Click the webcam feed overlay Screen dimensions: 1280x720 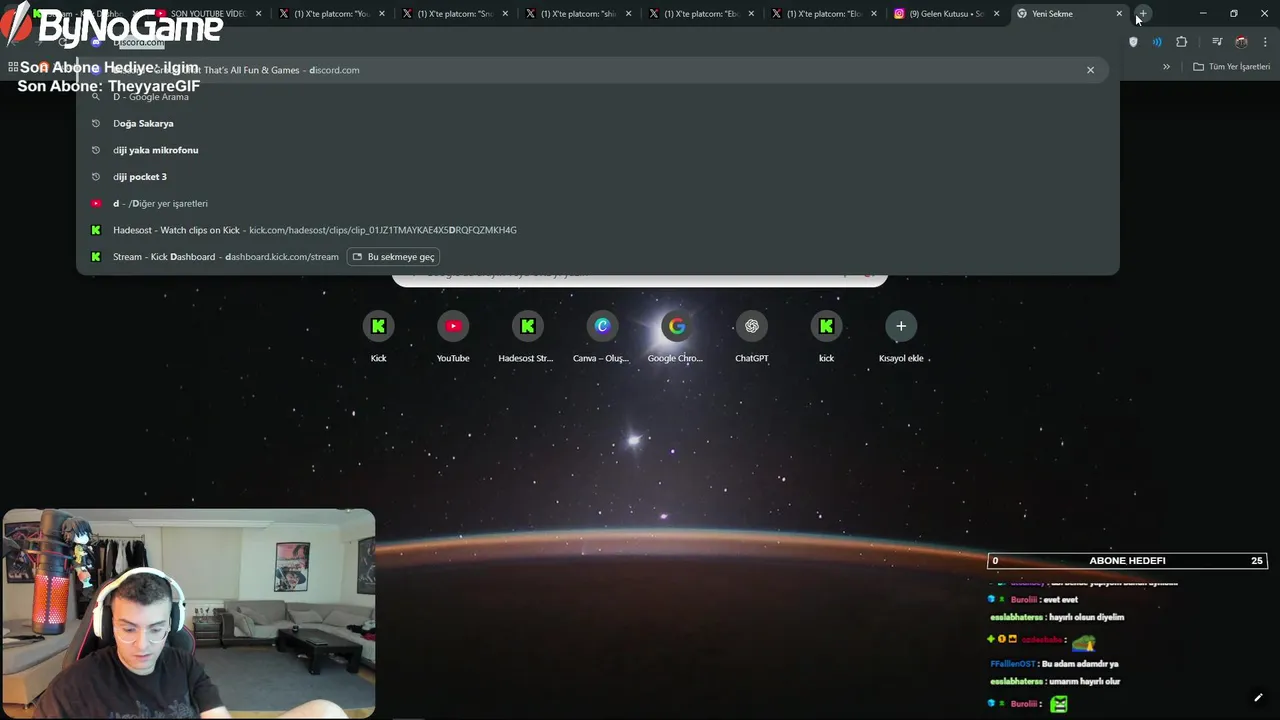pos(189,614)
